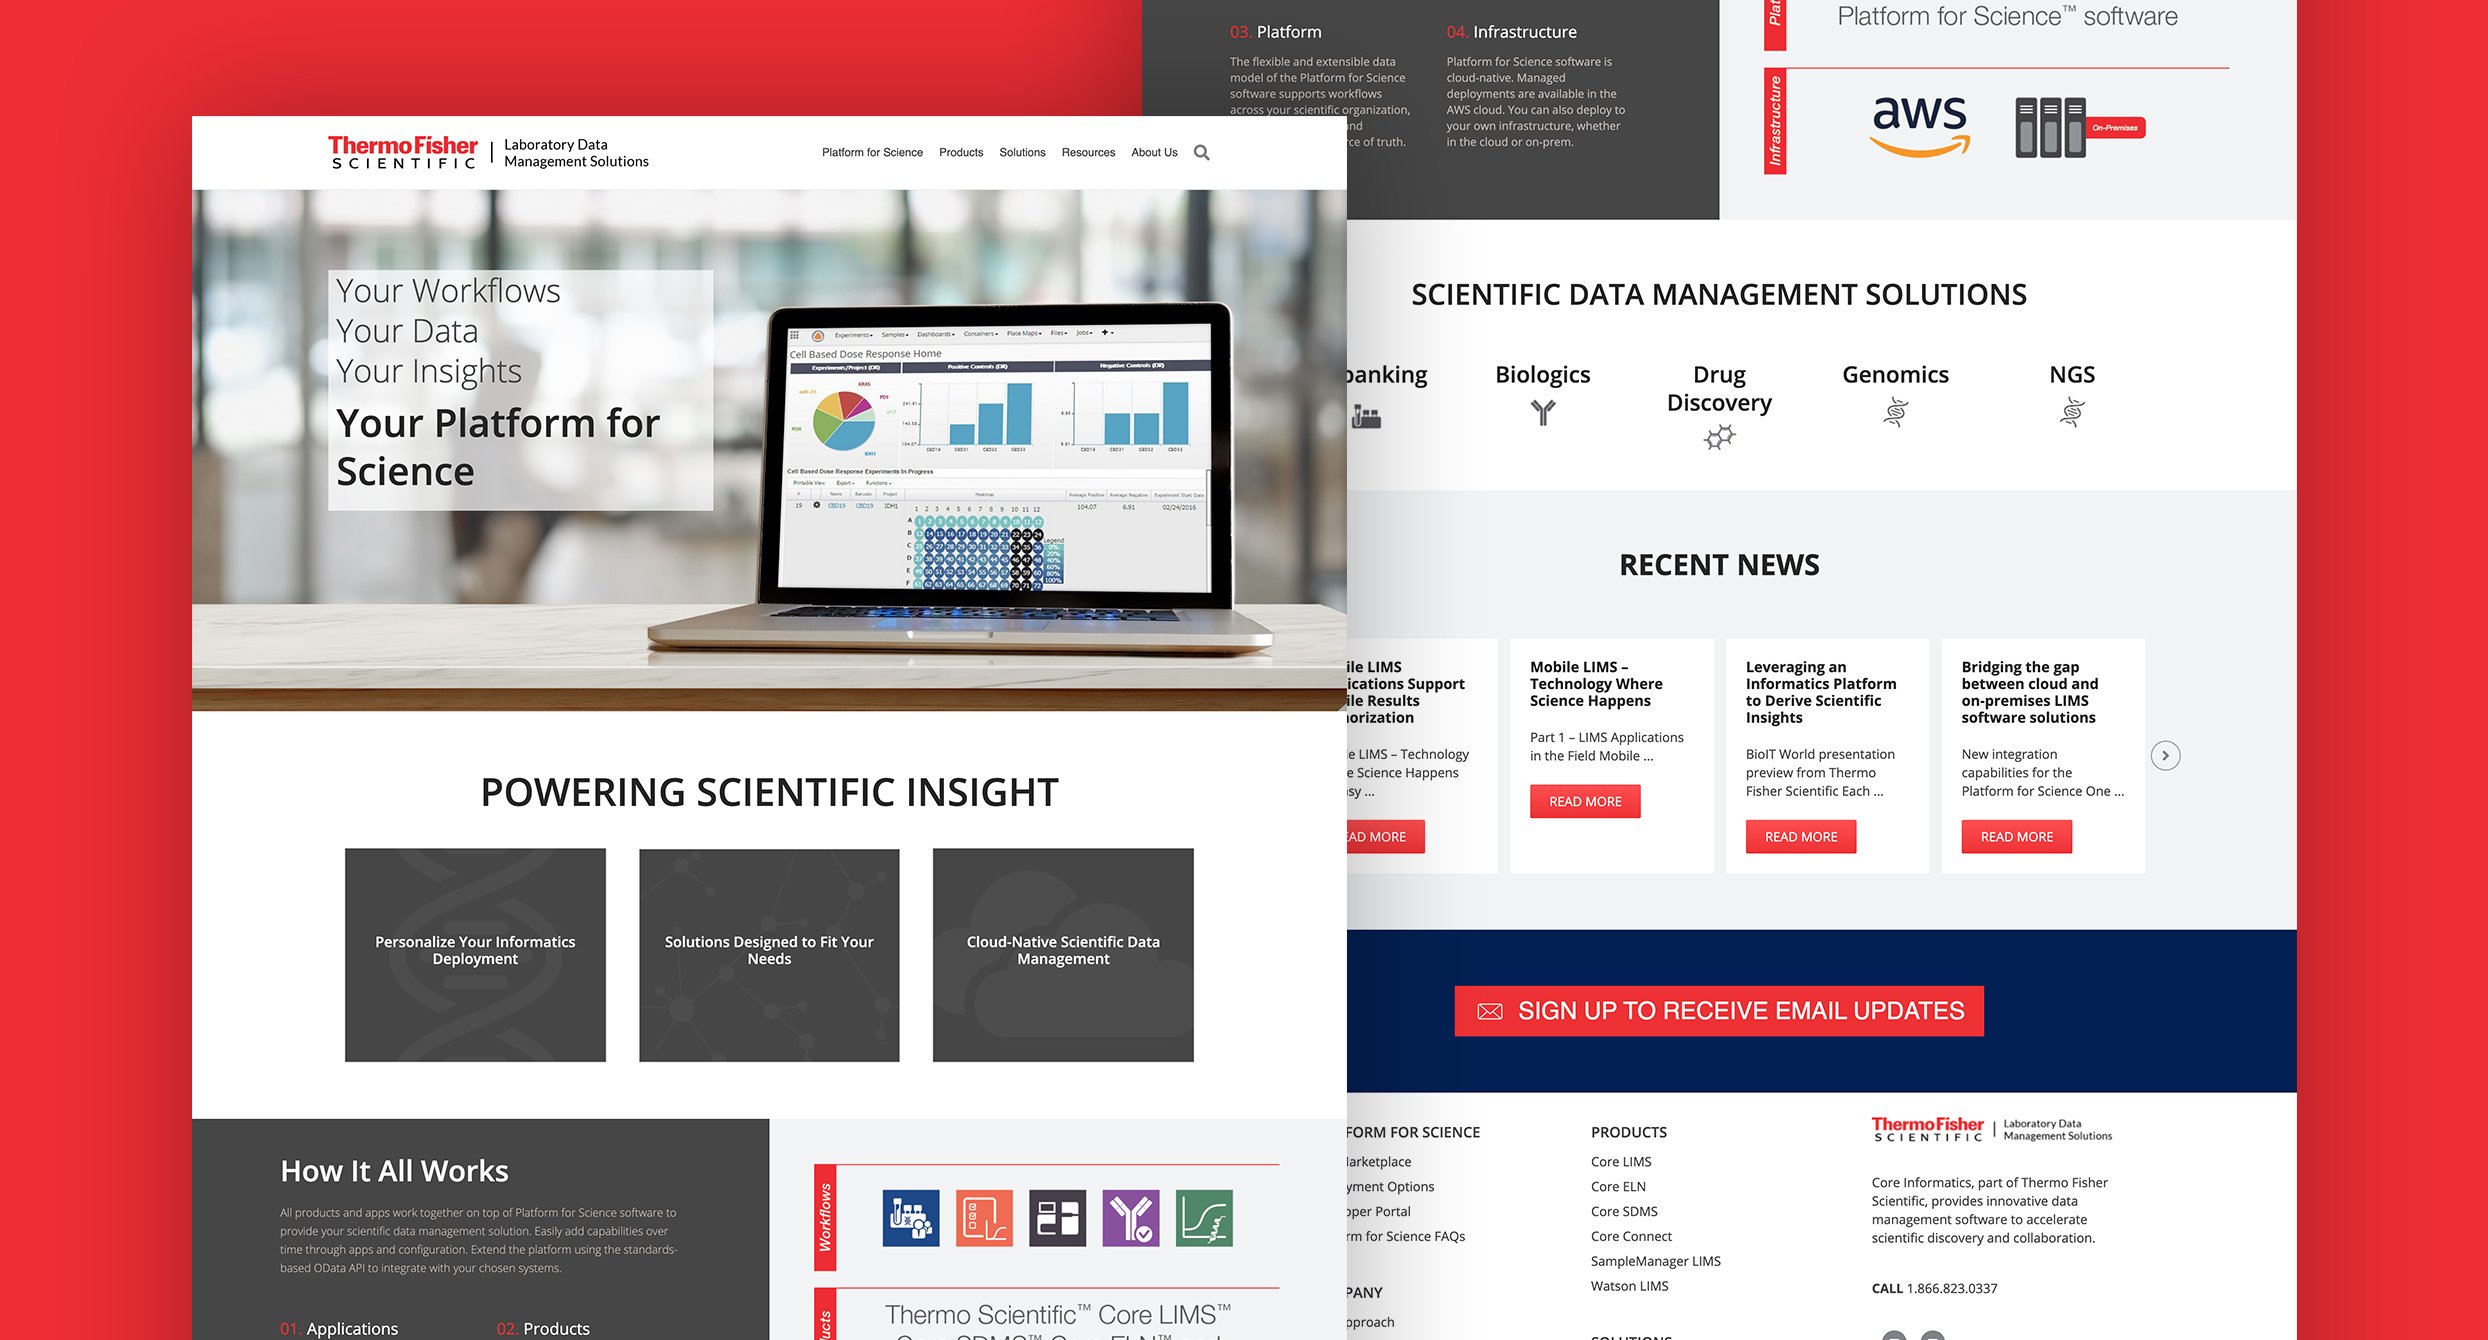Click the search magnifying glass icon
The width and height of the screenshot is (2488, 1340).
[x=1201, y=152]
